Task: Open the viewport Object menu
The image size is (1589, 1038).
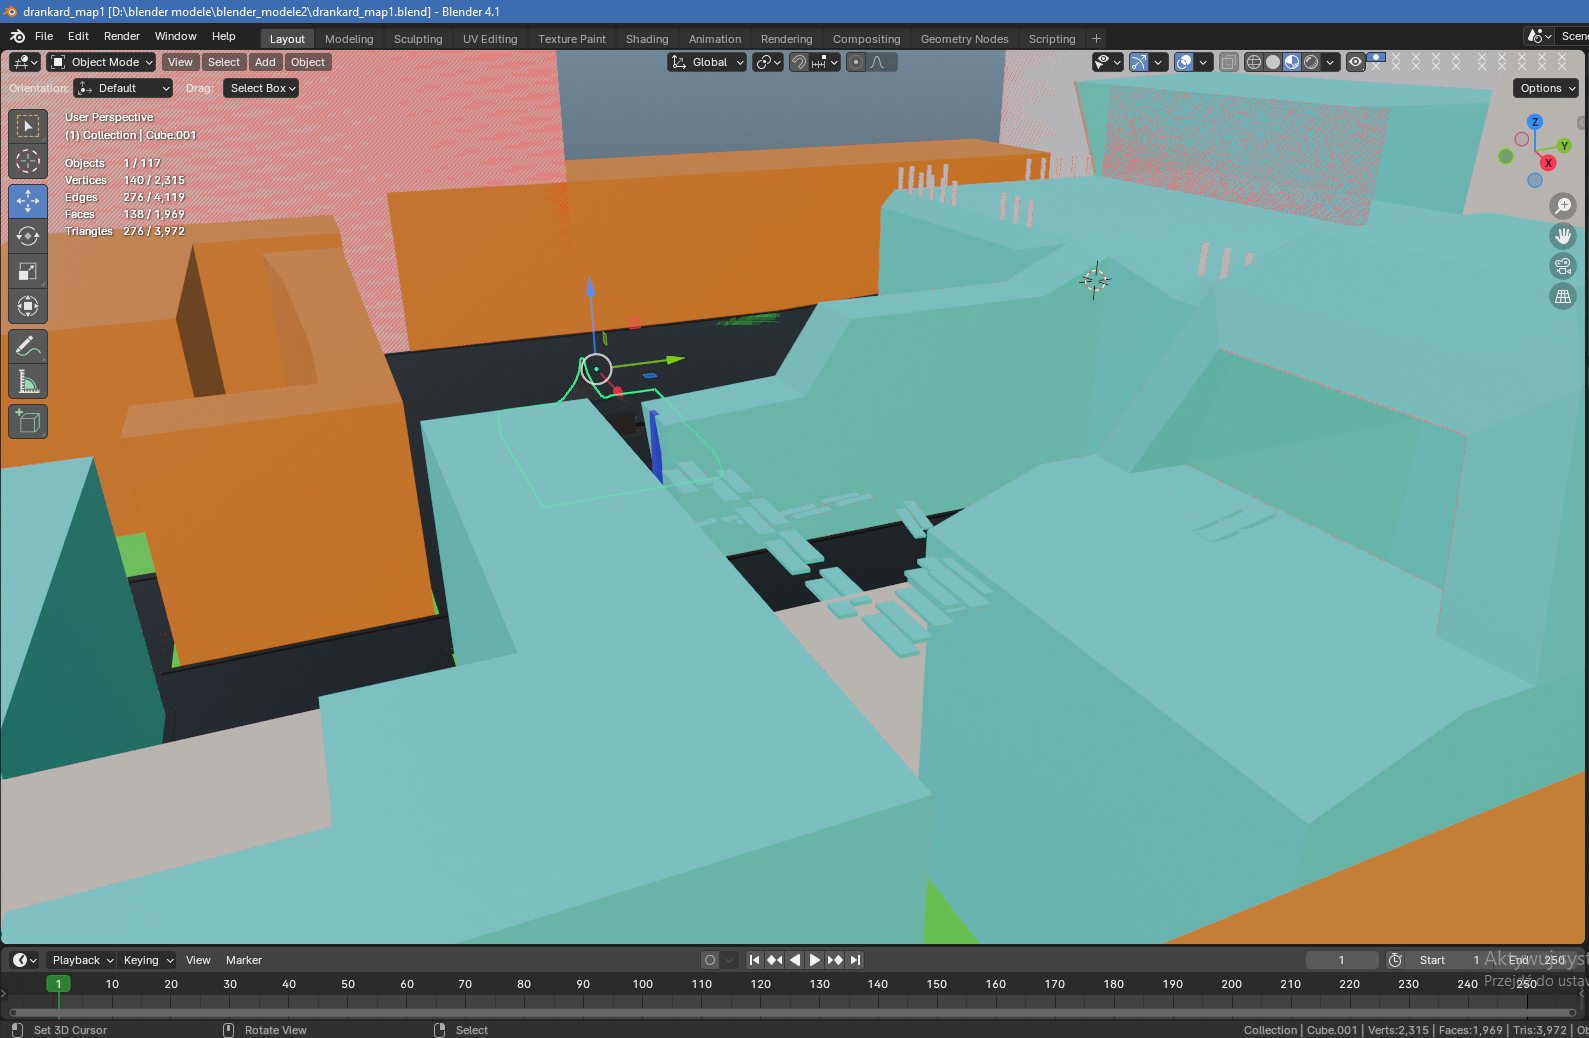Action: click(x=308, y=62)
